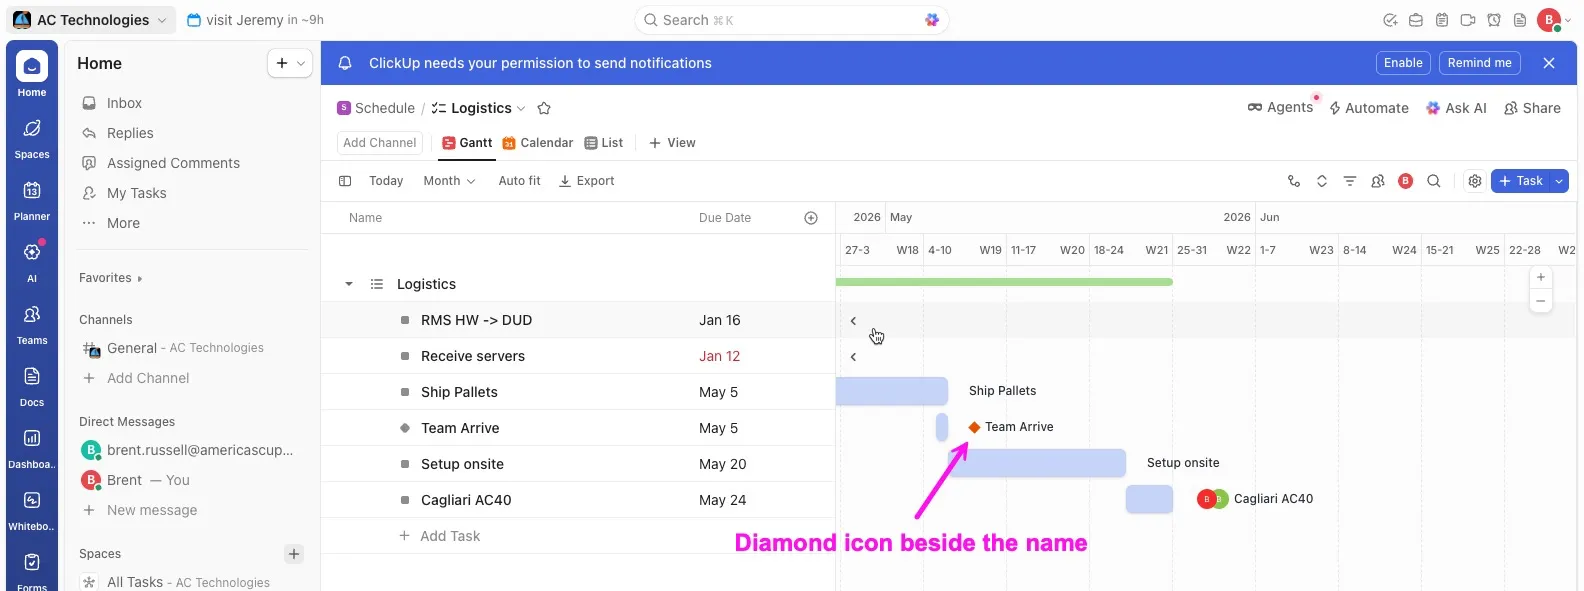Viewport: 1584px width, 591px height.
Task: Collapse the Logistics group triangle
Action: pyautogui.click(x=349, y=284)
